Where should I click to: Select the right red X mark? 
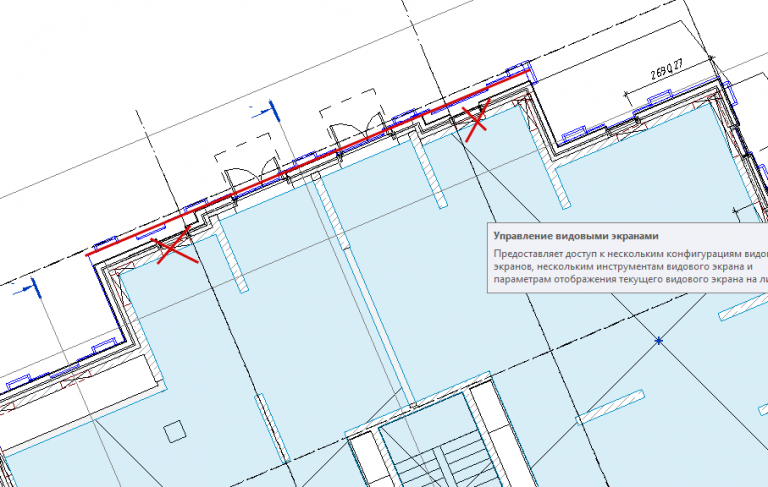476,121
